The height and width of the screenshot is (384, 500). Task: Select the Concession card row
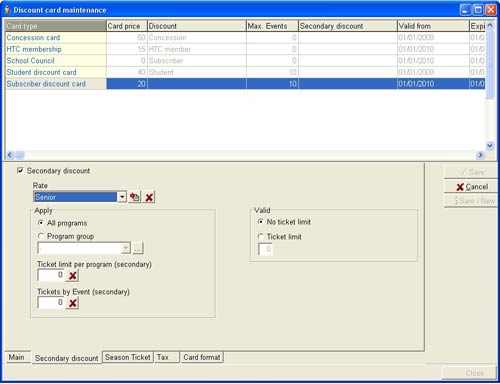(245, 38)
